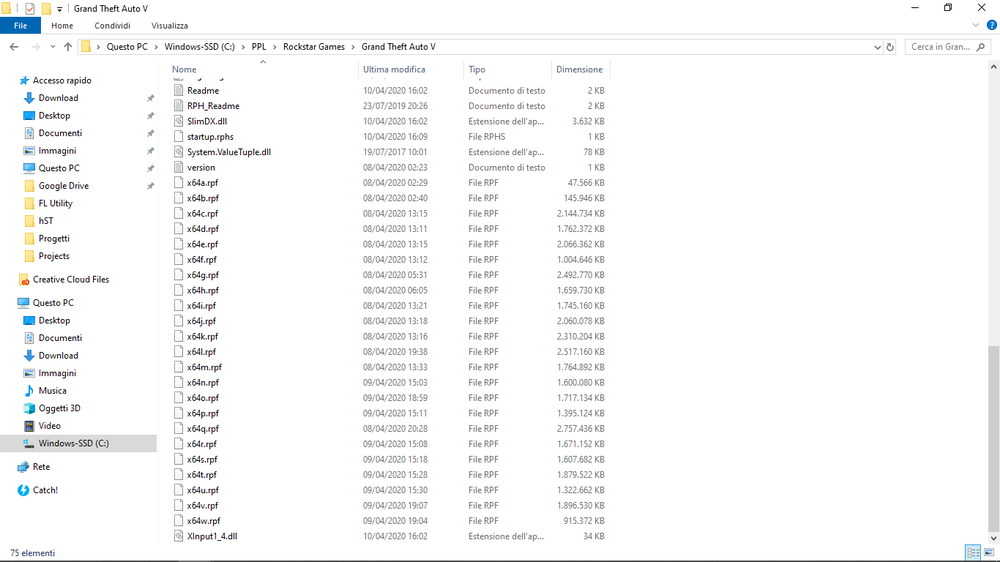Select the version text file icon
The height and width of the screenshot is (562, 1000).
[x=179, y=167]
